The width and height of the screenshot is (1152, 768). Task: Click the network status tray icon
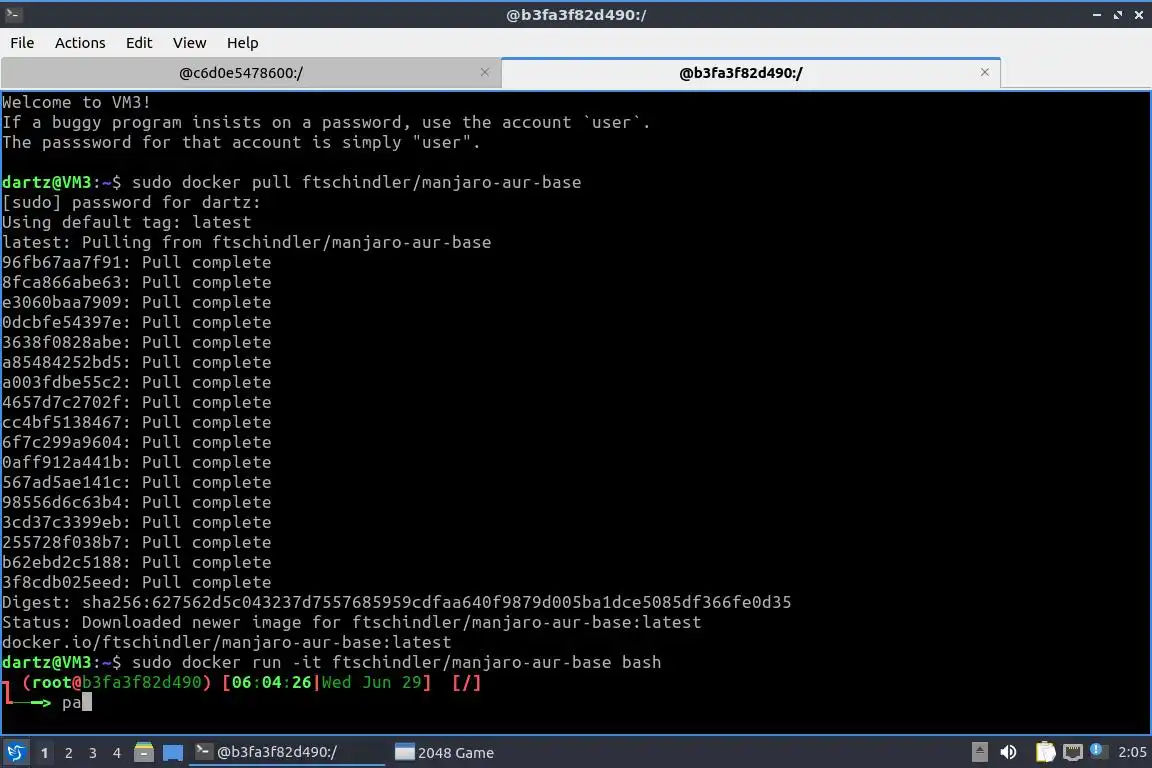coord(1073,752)
